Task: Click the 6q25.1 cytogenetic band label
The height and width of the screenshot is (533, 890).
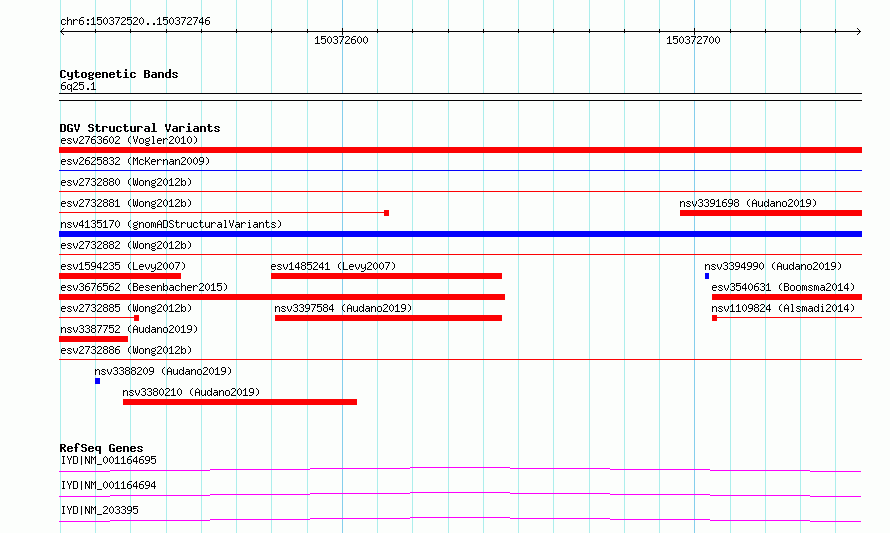Action: 78,86
